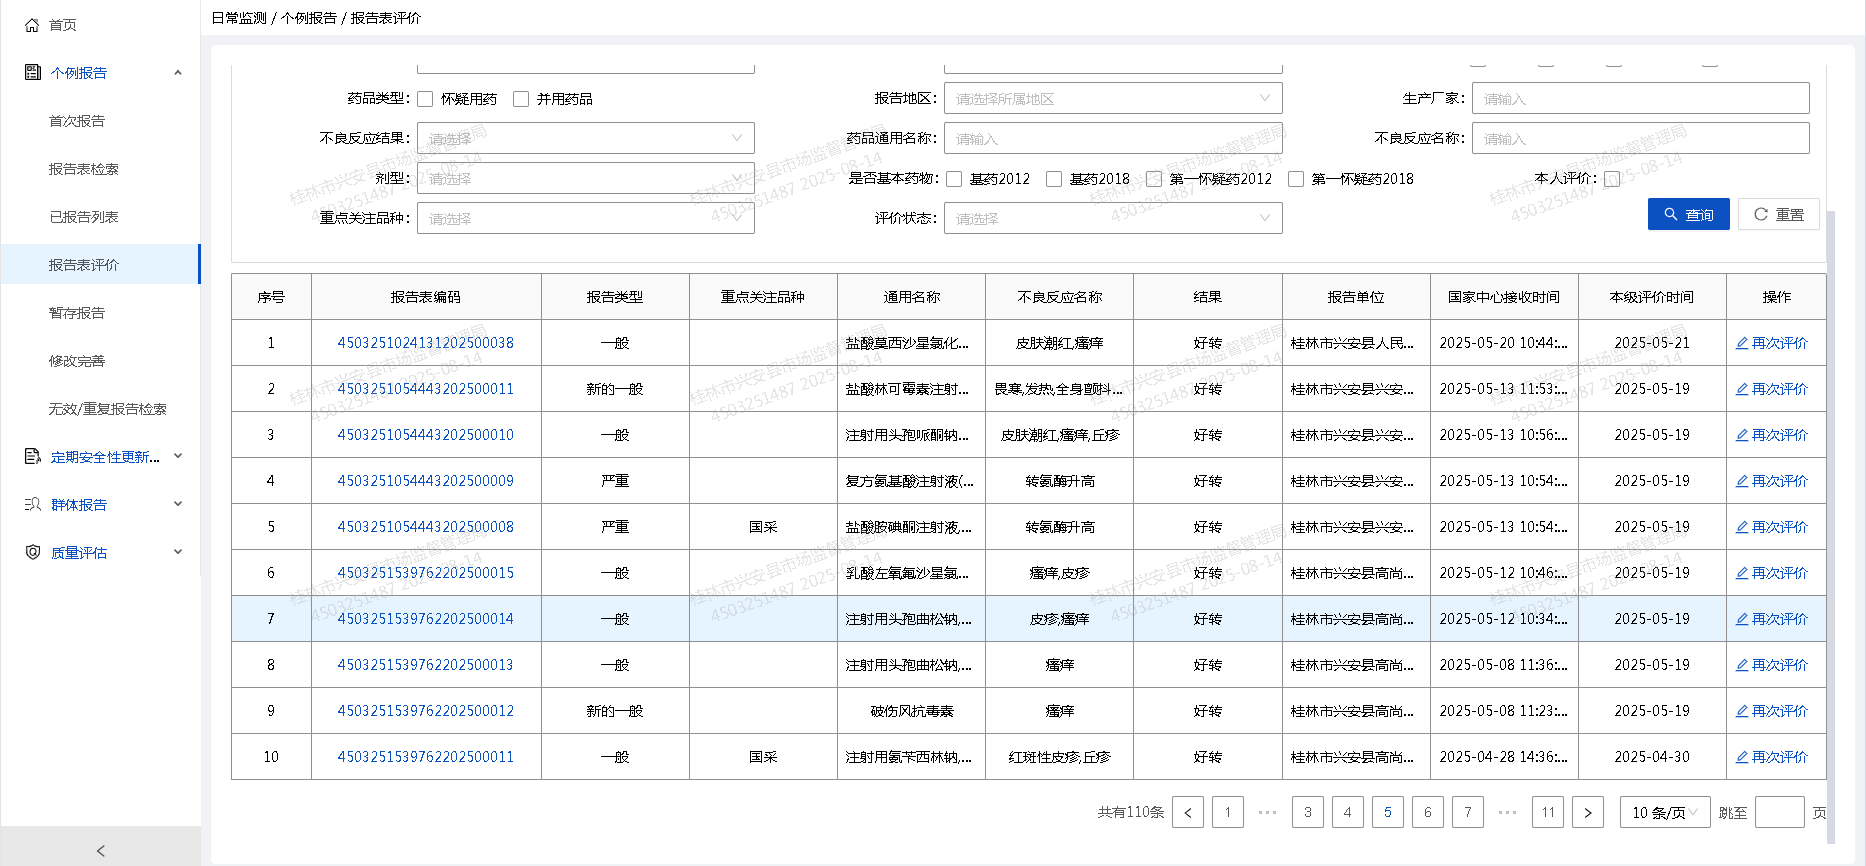Go to previous page using left arrow
The width and height of the screenshot is (1866, 866).
pos(1187,812)
